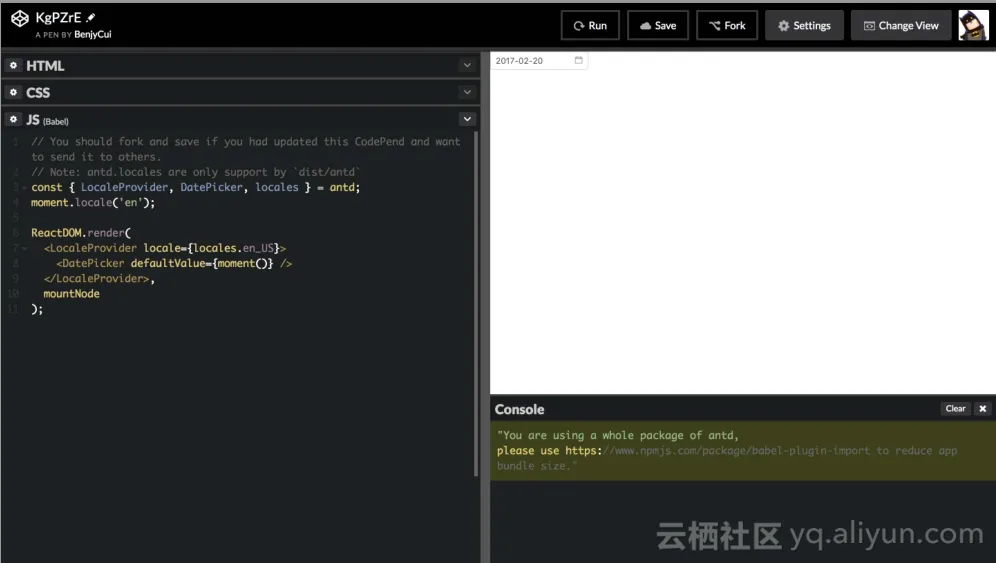Fold the const declaration at line 3
This screenshot has width=996, height=563.
pyautogui.click(x=24, y=188)
